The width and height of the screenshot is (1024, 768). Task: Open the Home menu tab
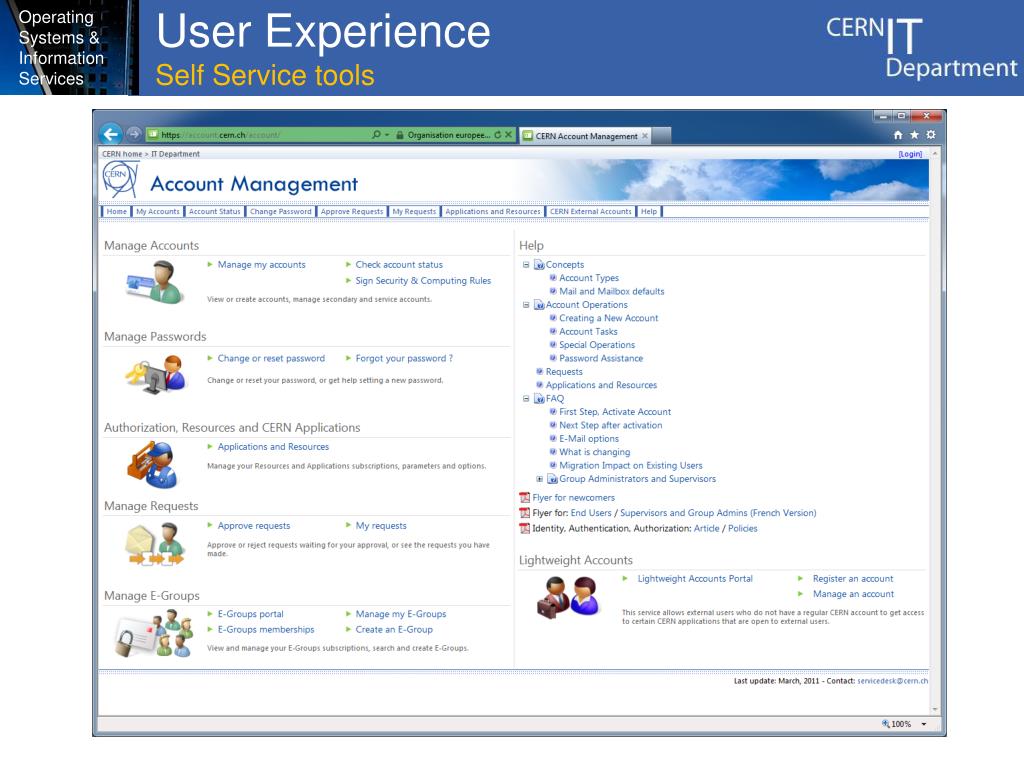[x=117, y=212]
